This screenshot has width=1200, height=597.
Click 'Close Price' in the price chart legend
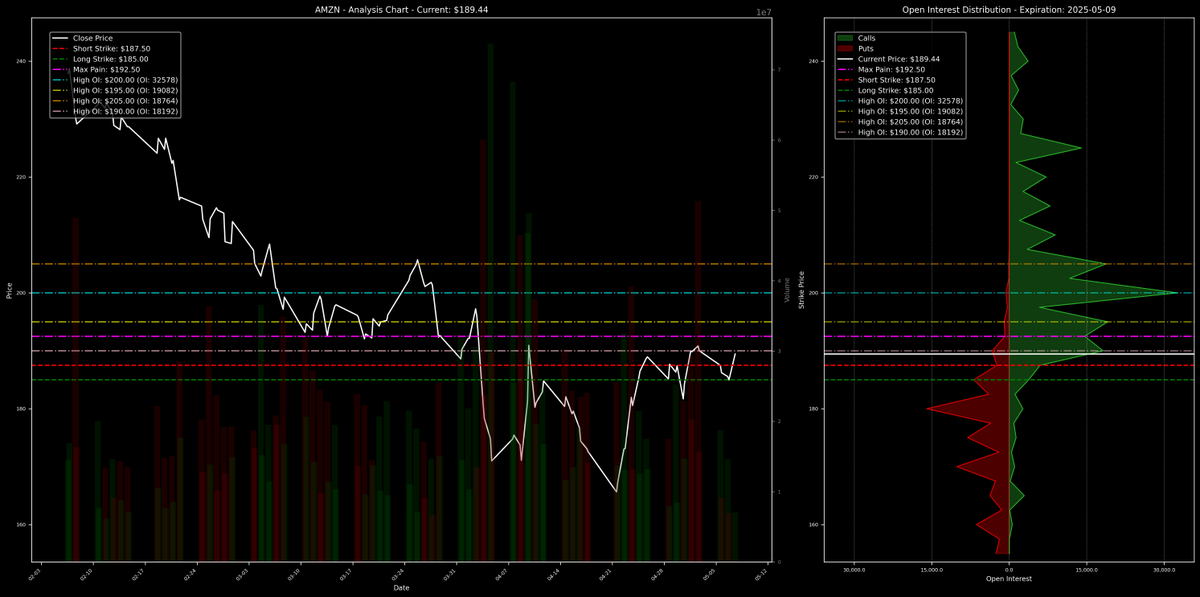(92, 38)
